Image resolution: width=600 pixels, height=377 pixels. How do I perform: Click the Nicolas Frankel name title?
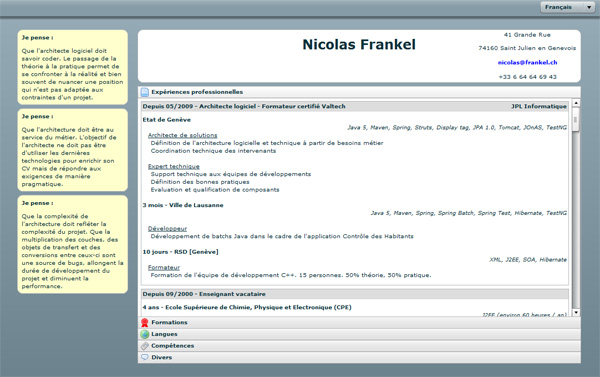[x=359, y=44]
